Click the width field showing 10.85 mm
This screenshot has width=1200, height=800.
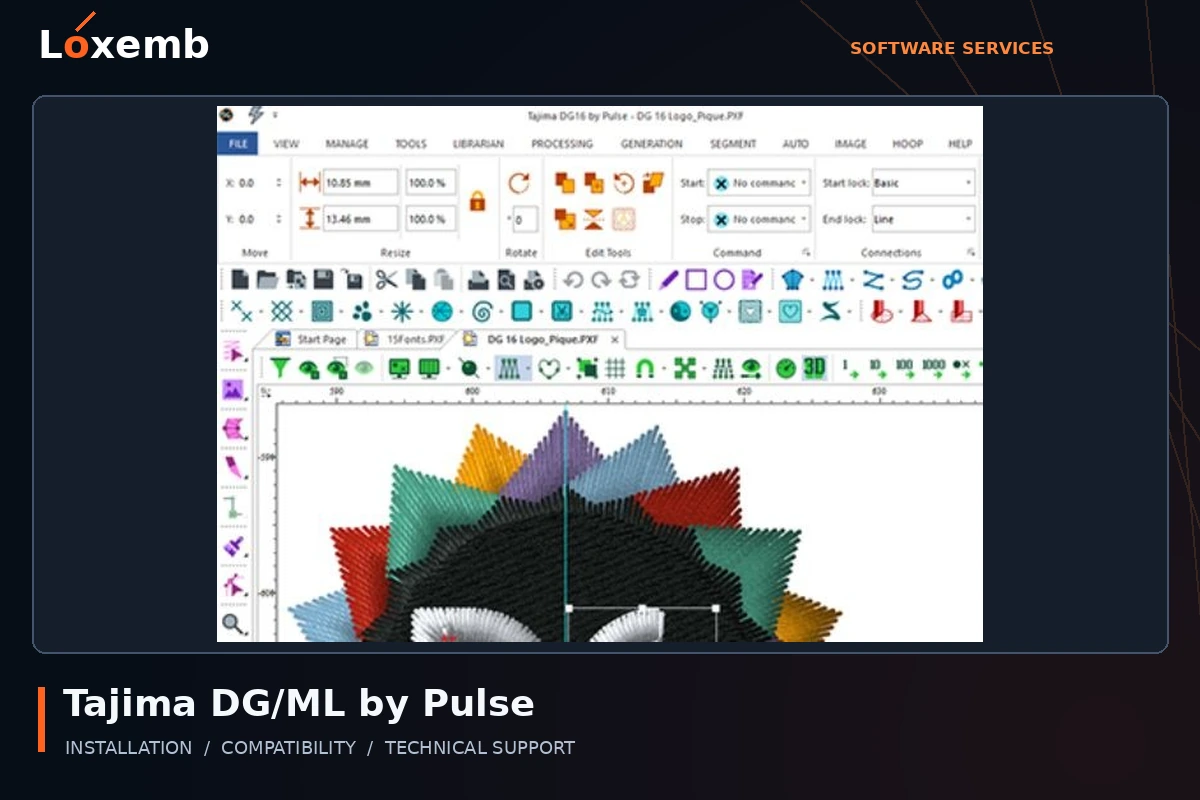point(360,183)
